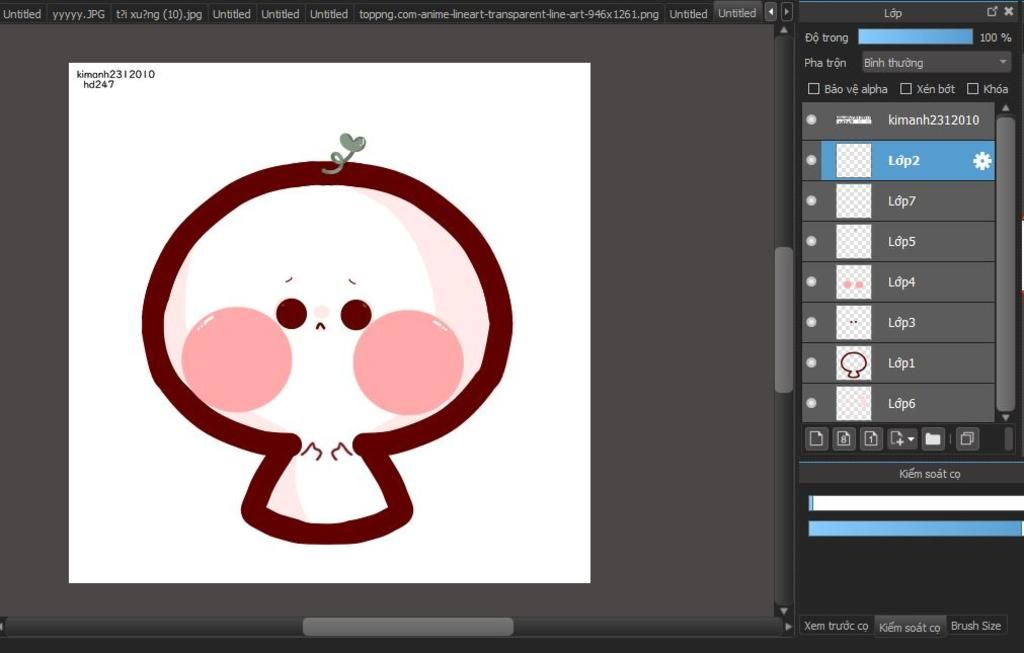Select the Lớp4 layer row

pos(899,282)
